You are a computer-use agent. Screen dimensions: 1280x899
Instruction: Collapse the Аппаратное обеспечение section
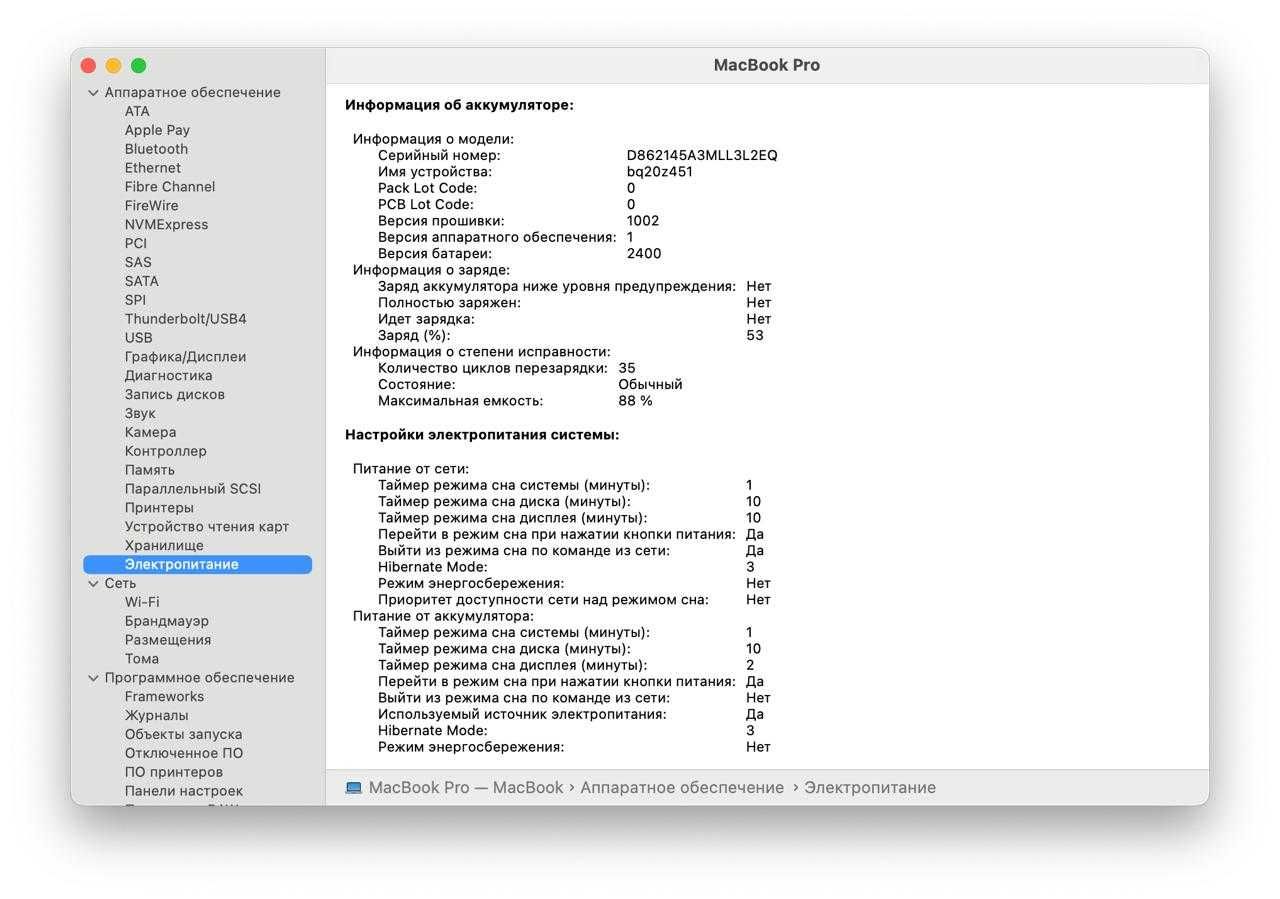[93, 92]
